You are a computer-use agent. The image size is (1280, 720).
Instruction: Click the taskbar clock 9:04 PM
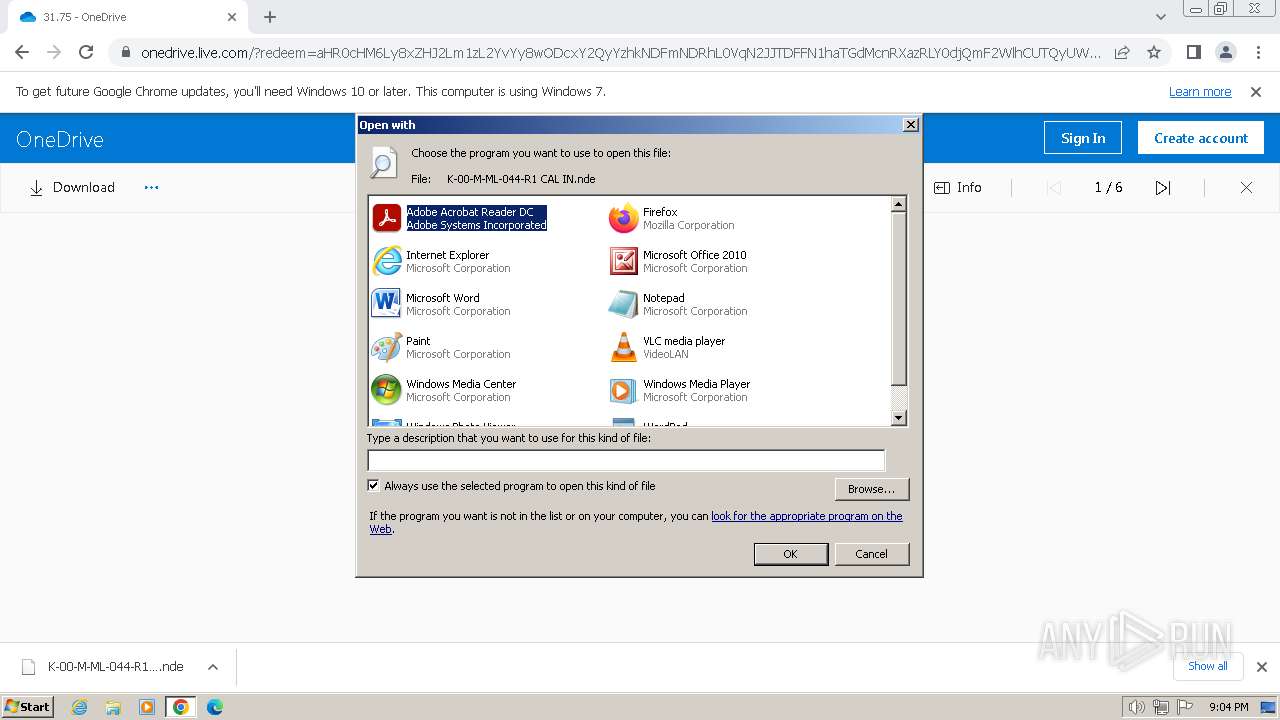pyautogui.click(x=1229, y=707)
